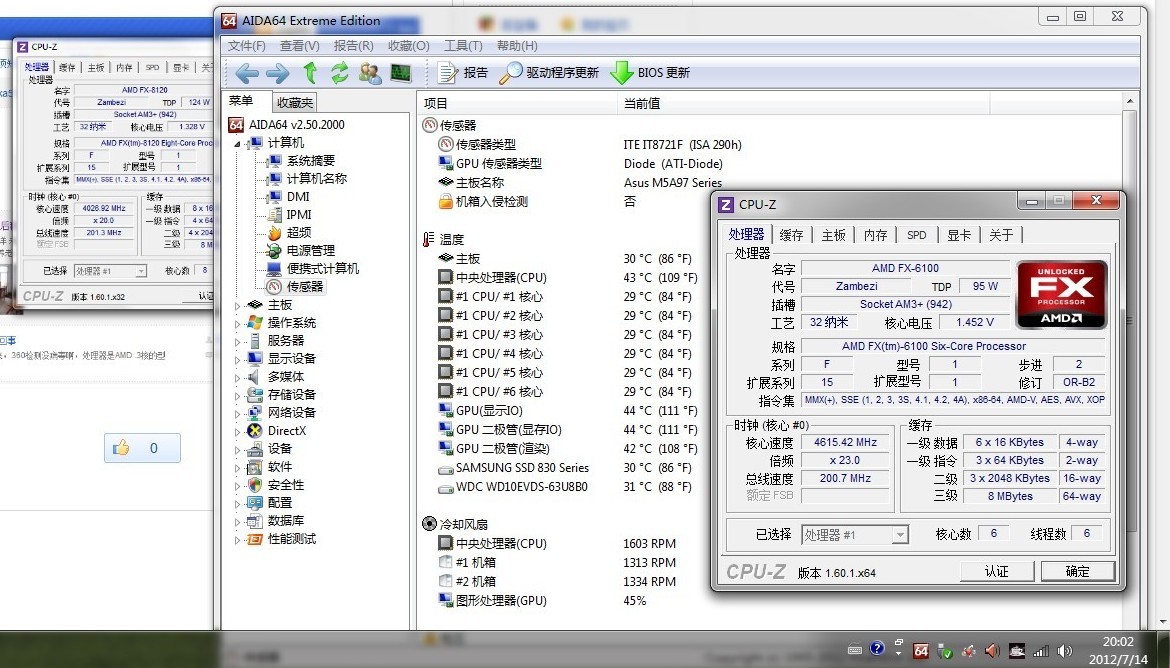Open the monitor graph icon in toolbar
This screenshot has width=1170, height=668.
coord(401,73)
